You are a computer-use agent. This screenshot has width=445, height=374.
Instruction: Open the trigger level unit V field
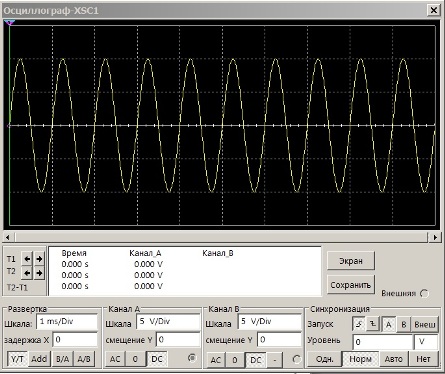coord(426,342)
